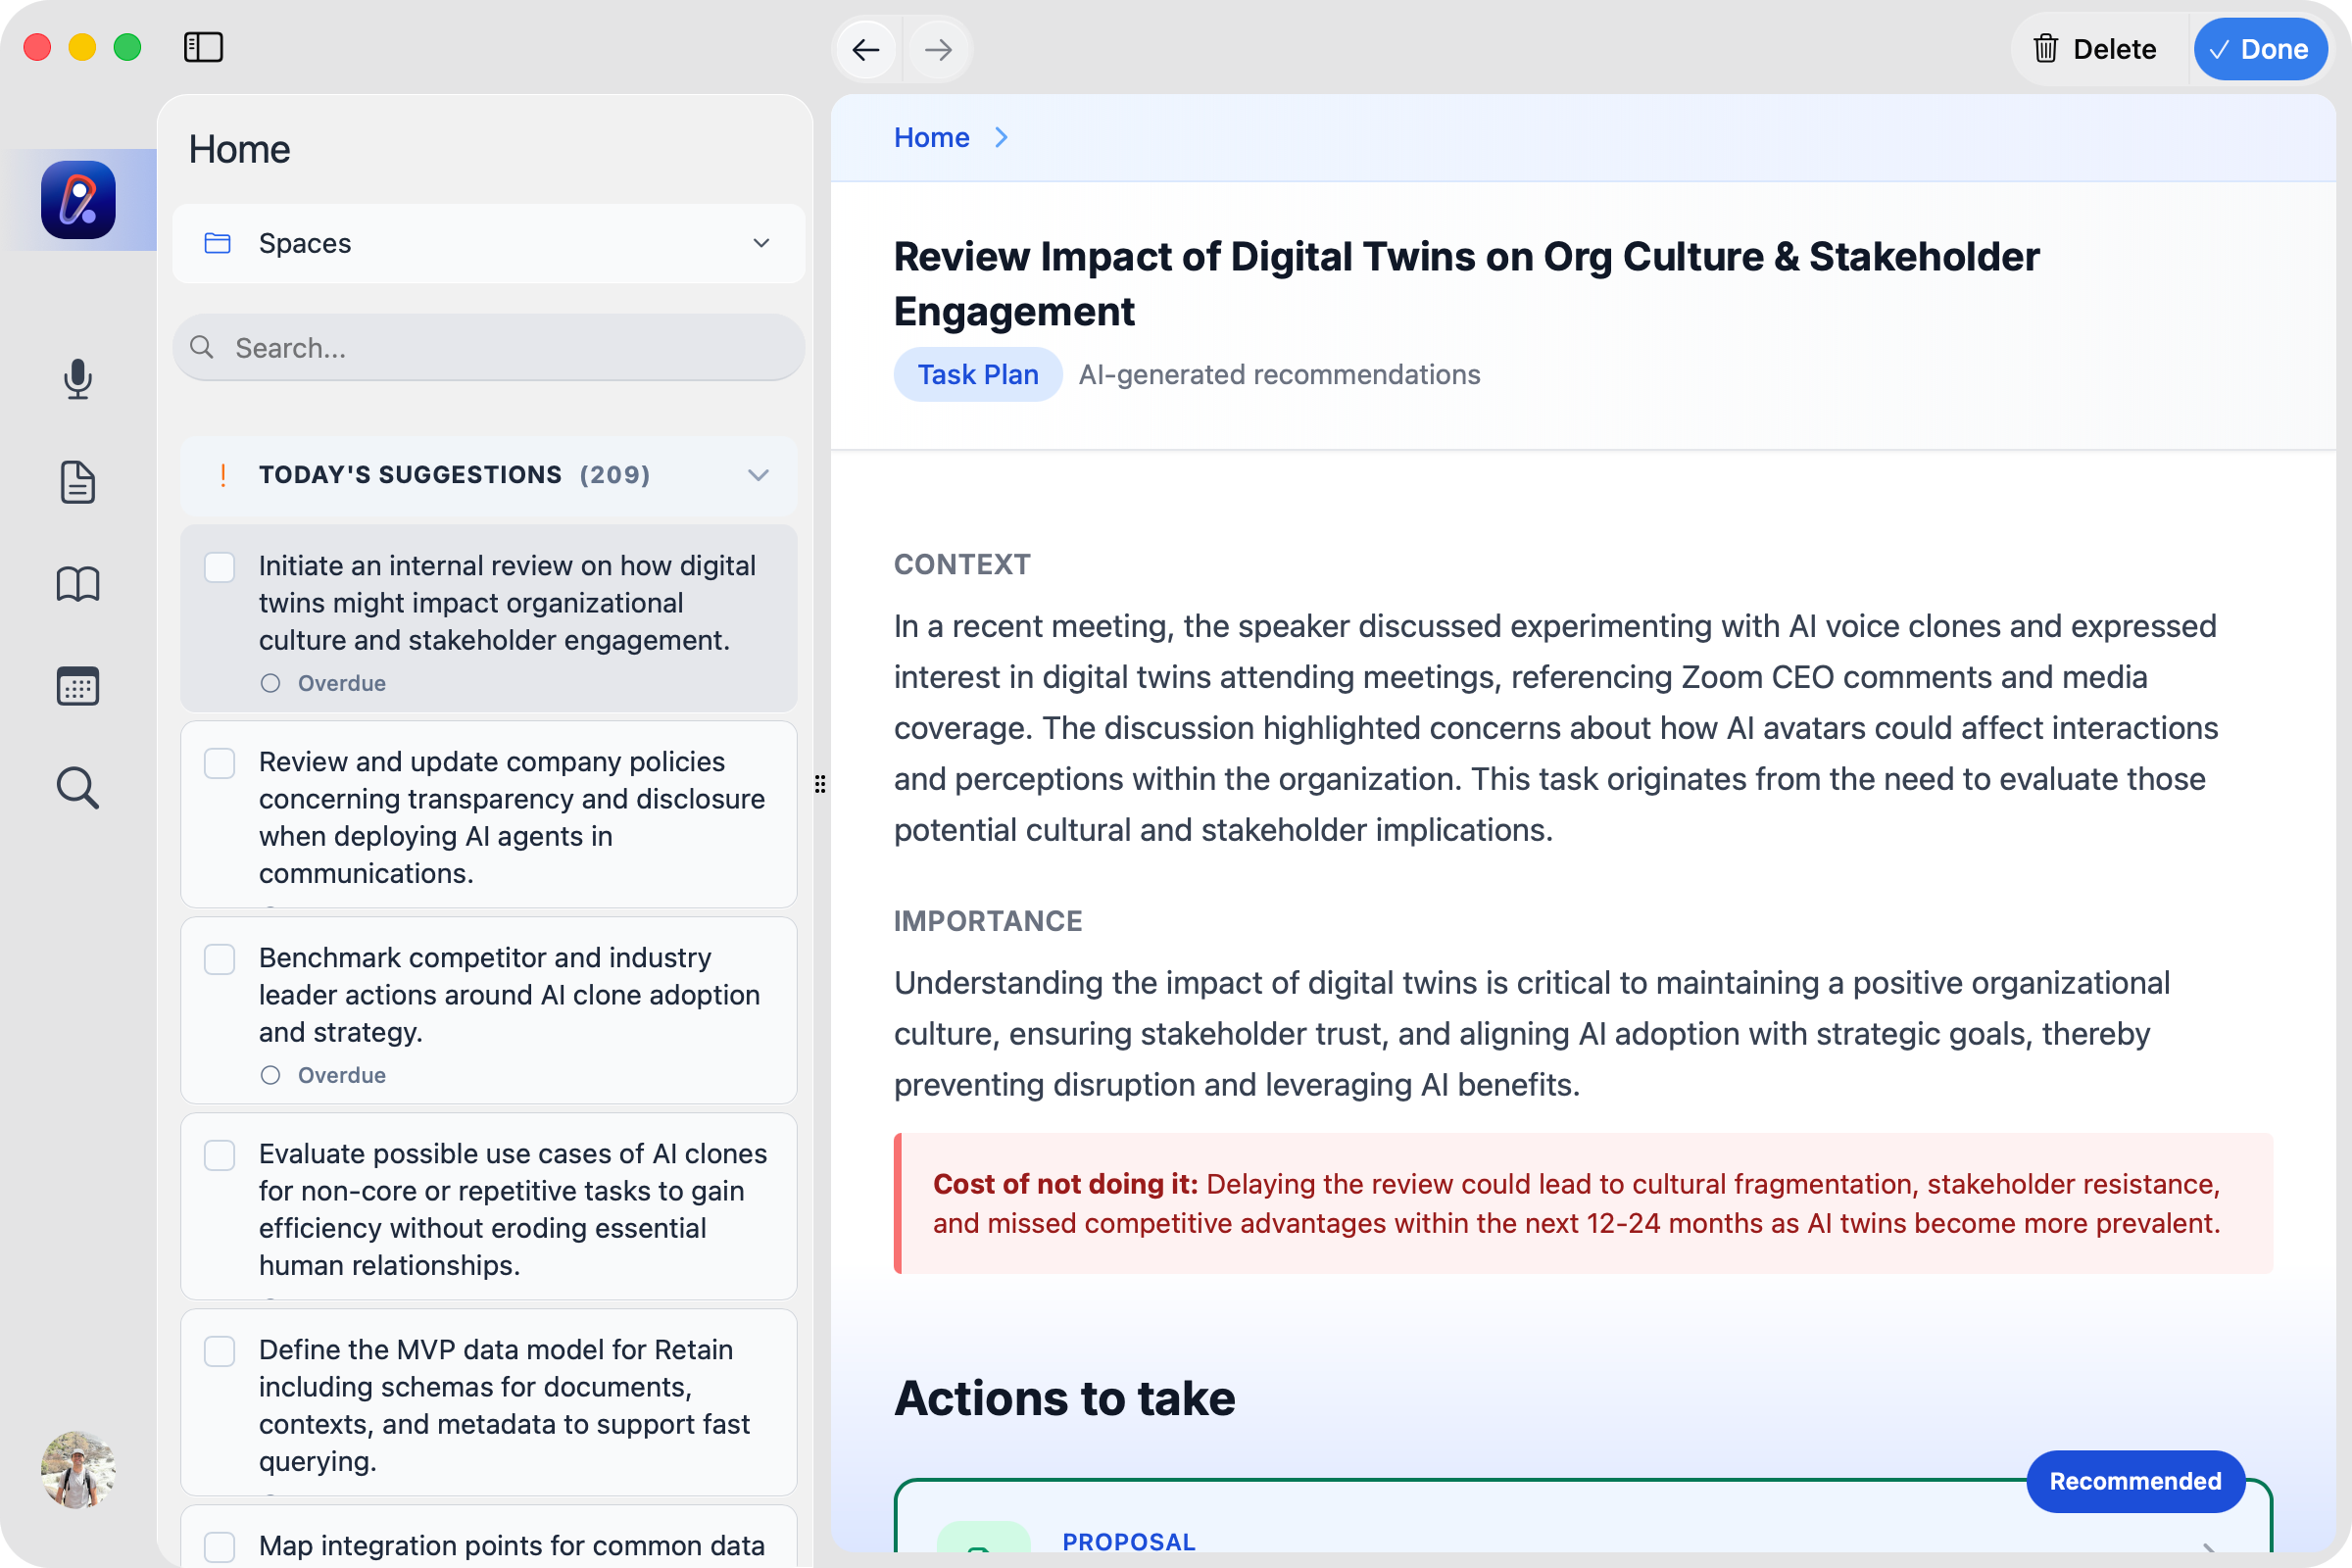This screenshot has height=1568, width=2352.
Task: Click the magnifying glass sidebar icon
Action: point(78,788)
